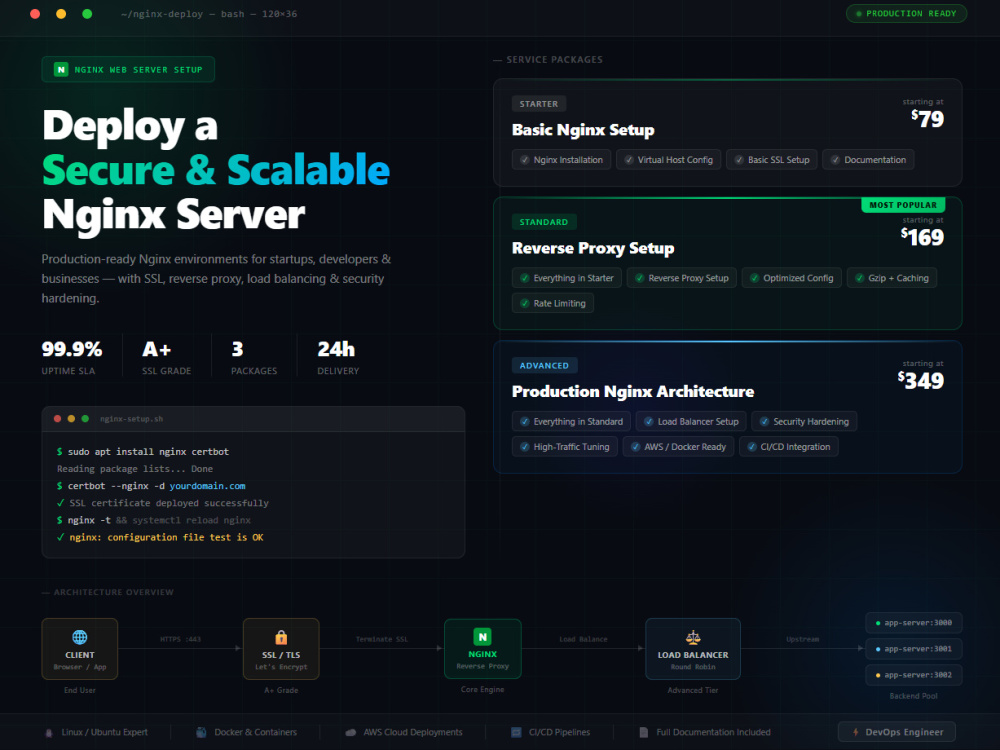Click the checkmark icon in Virtual Host Config
The width and height of the screenshot is (1000, 750).
click(629, 160)
